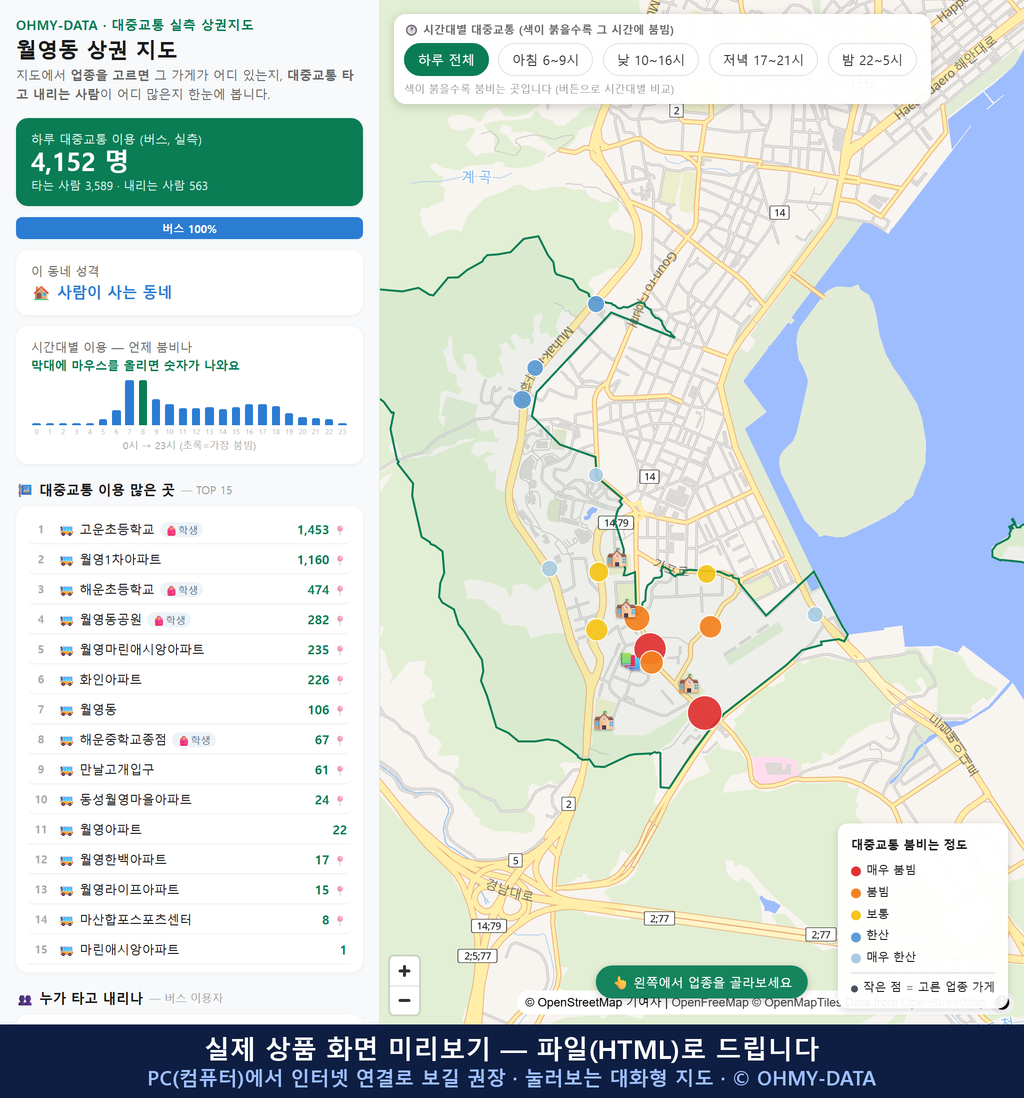Select the 저녁 17~21시 time filter
The width and height of the screenshot is (1024, 1098).
click(x=763, y=60)
